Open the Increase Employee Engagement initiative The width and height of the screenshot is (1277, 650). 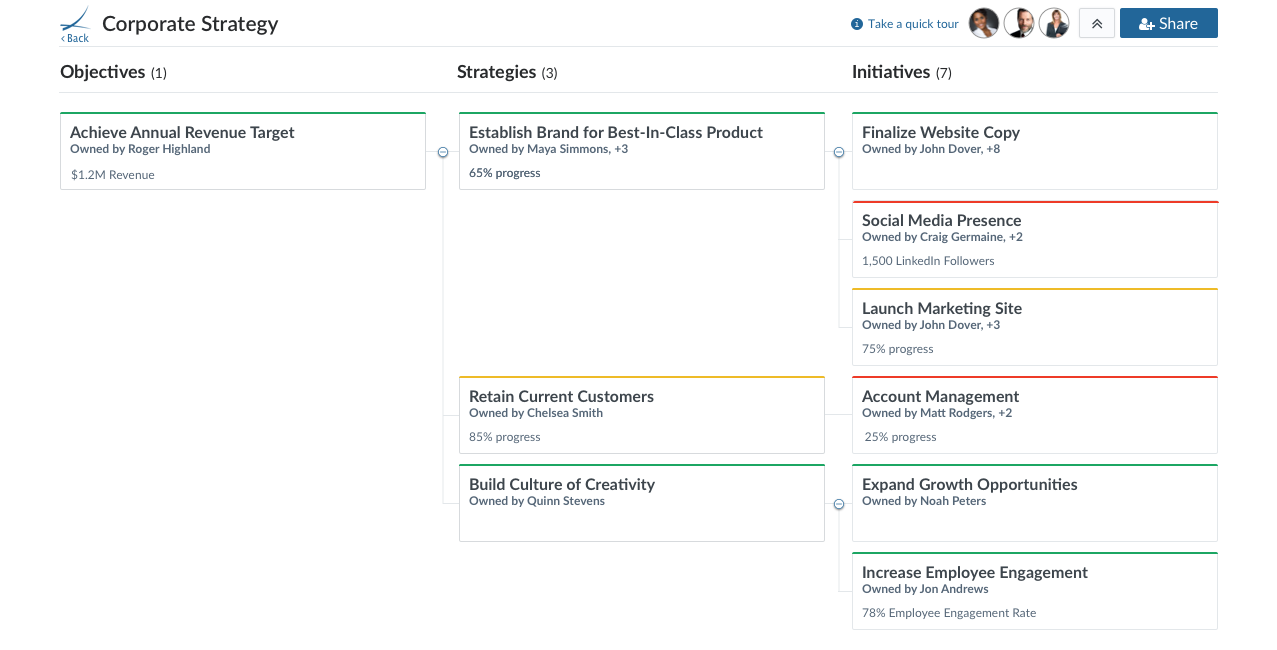(1035, 591)
